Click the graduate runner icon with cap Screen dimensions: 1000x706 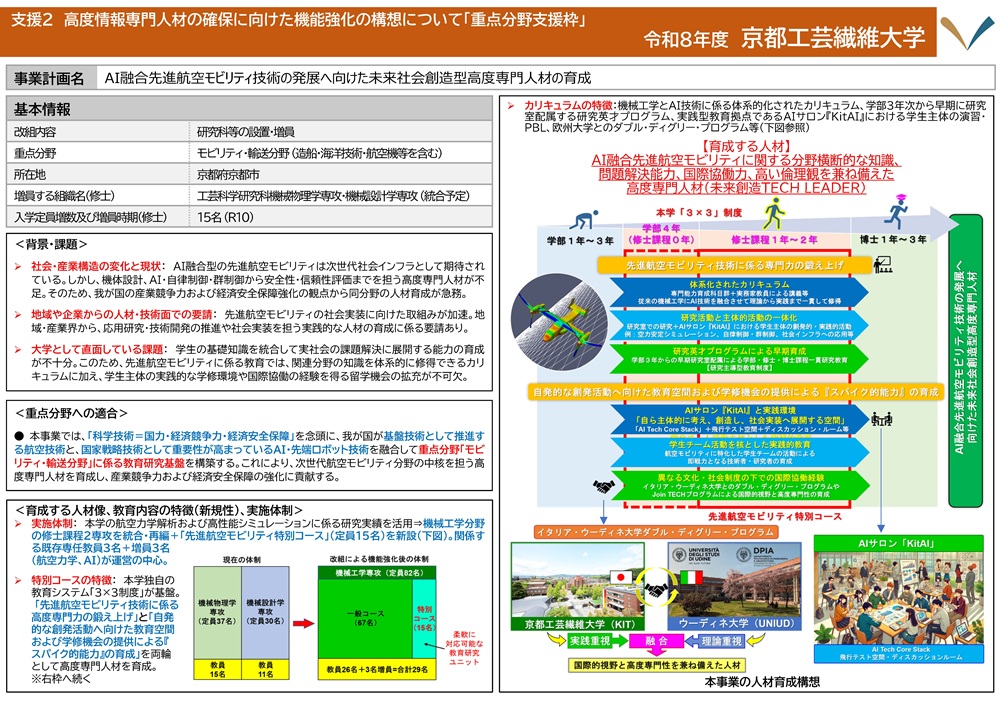pos(896,212)
